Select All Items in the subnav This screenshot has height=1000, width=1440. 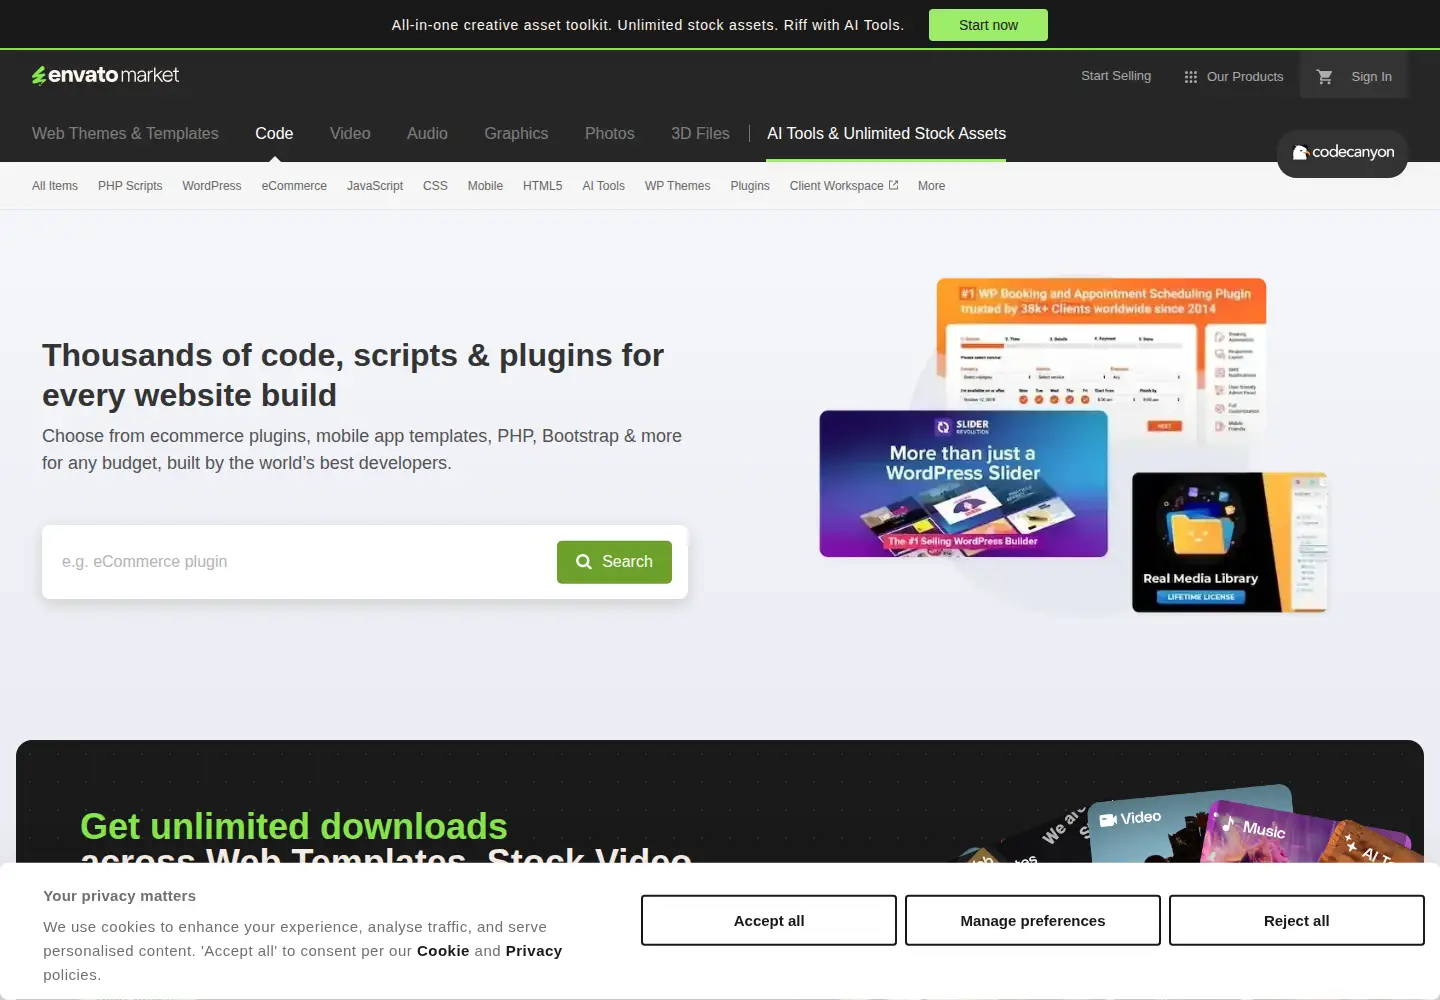55,186
